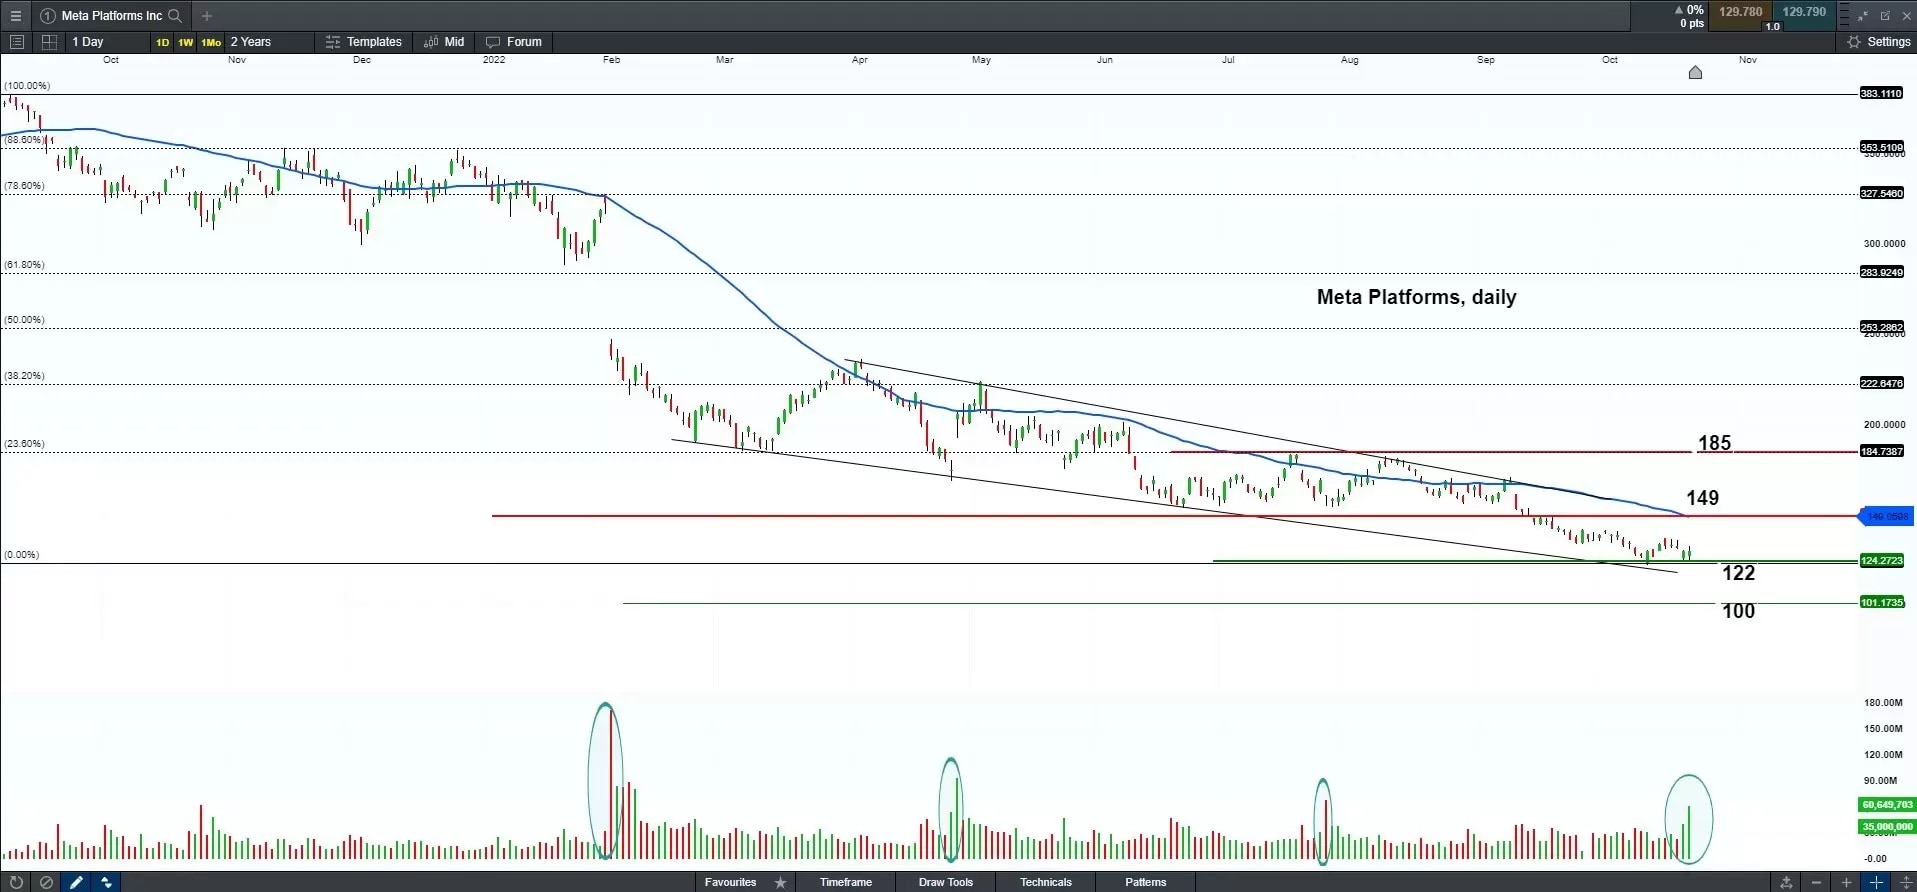Click the shrink chart window icon
The image size is (1917, 892).
tap(1863, 16)
